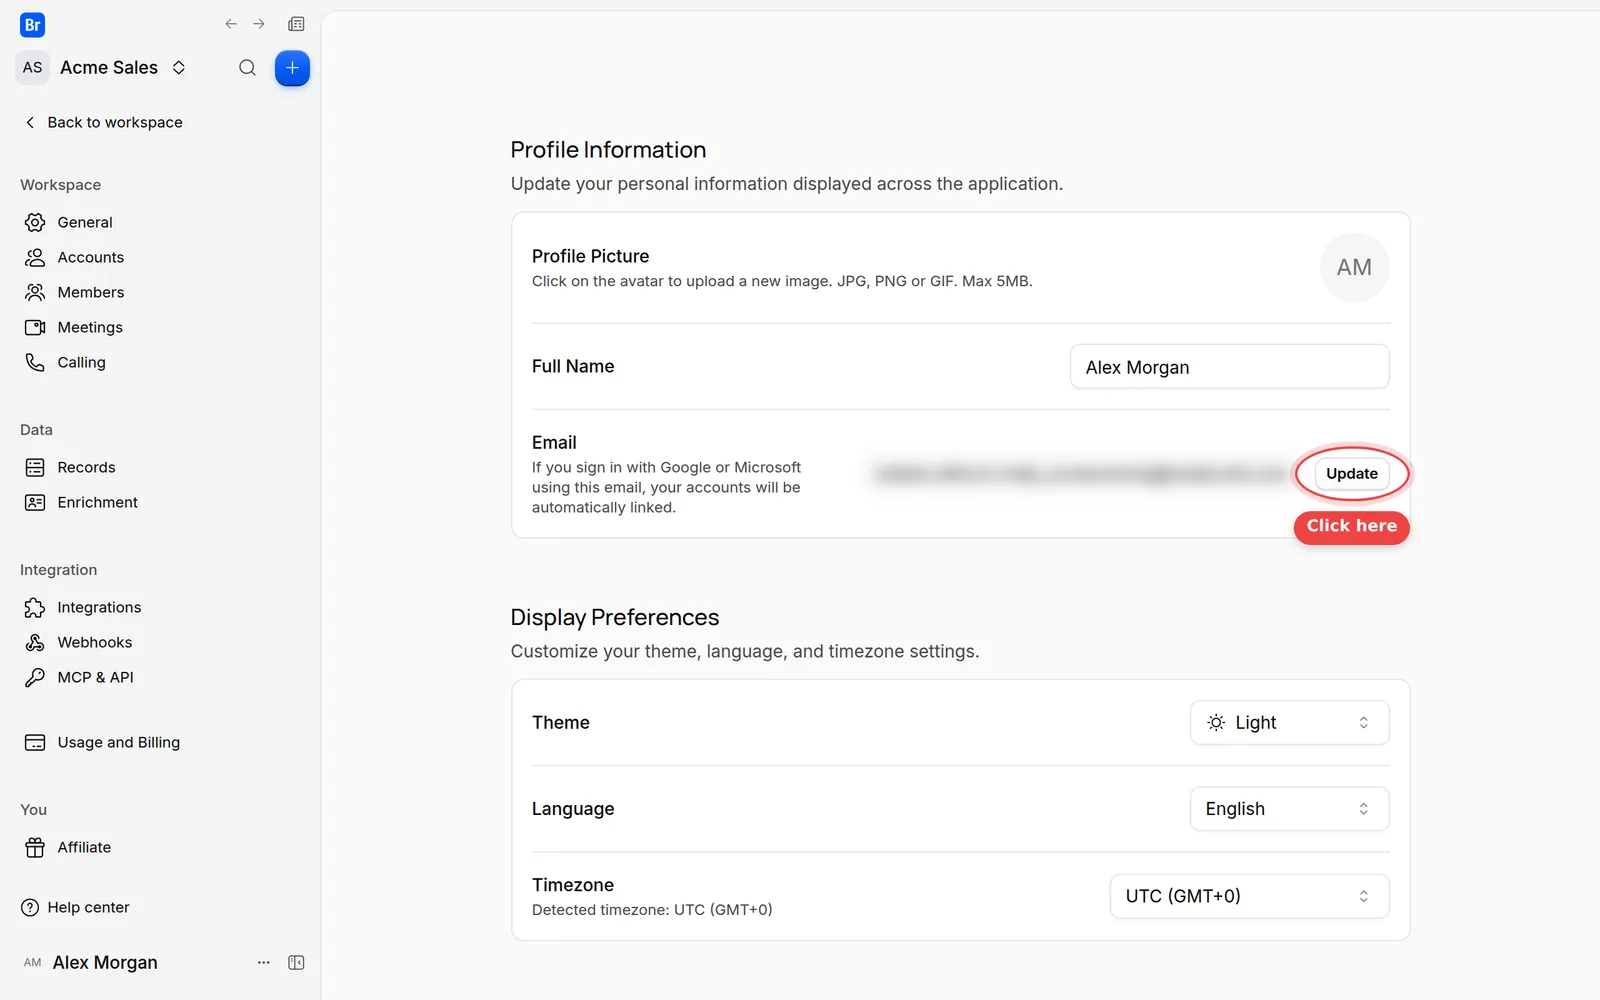Click the Help center question icon
Image resolution: width=1600 pixels, height=1000 pixels.
pos(30,907)
